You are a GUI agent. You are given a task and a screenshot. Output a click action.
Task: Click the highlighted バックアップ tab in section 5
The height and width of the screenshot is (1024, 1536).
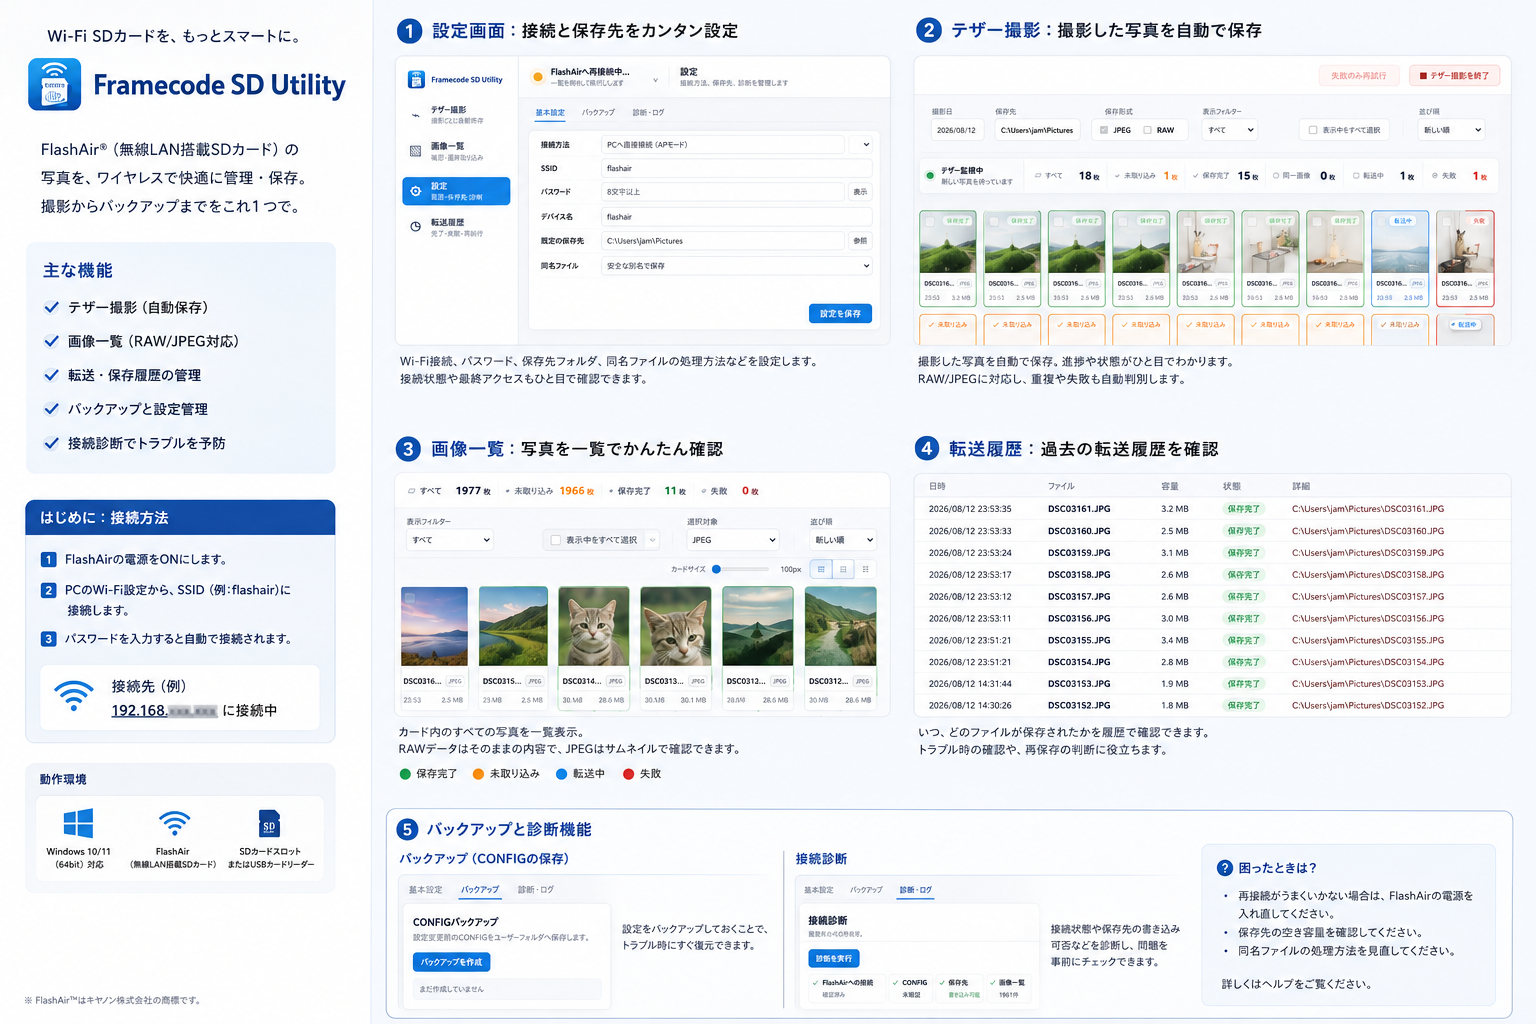(x=480, y=890)
